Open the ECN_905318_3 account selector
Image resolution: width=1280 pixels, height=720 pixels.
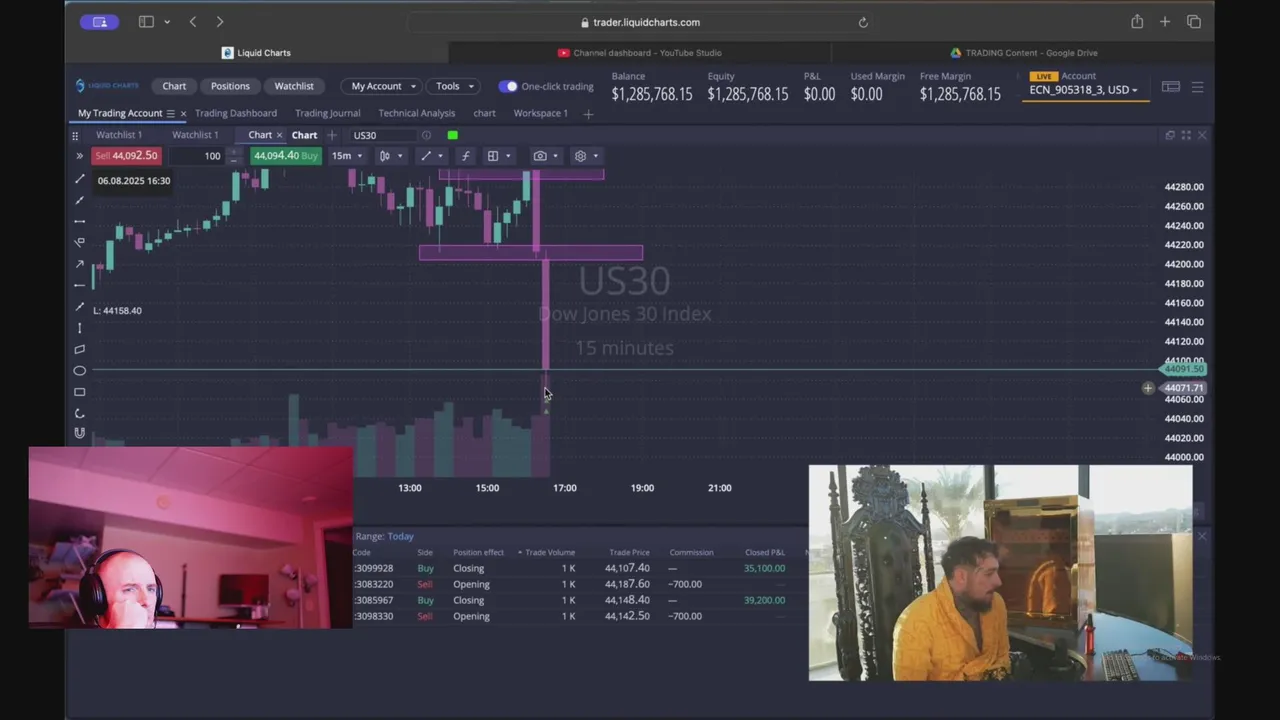[1084, 90]
